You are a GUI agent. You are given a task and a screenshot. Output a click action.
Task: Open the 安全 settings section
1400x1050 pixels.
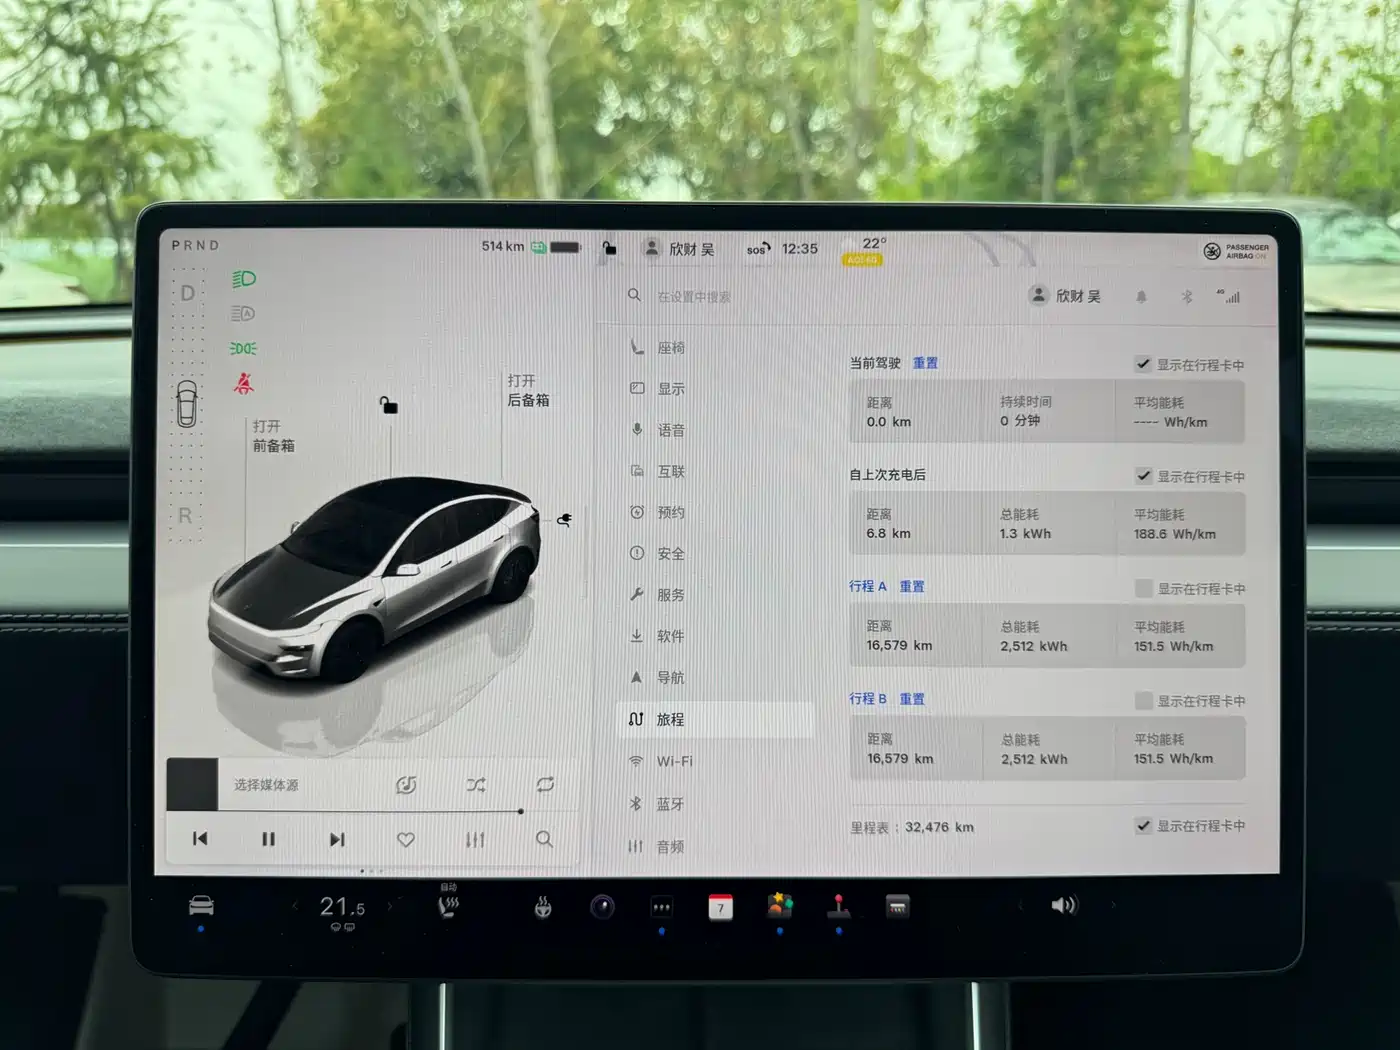(670, 553)
